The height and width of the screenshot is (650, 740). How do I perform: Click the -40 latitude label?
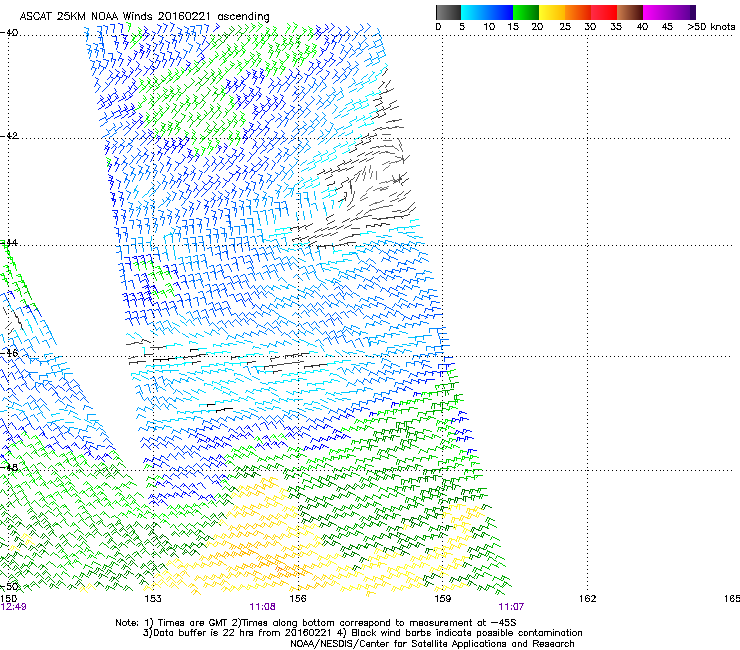9,33
